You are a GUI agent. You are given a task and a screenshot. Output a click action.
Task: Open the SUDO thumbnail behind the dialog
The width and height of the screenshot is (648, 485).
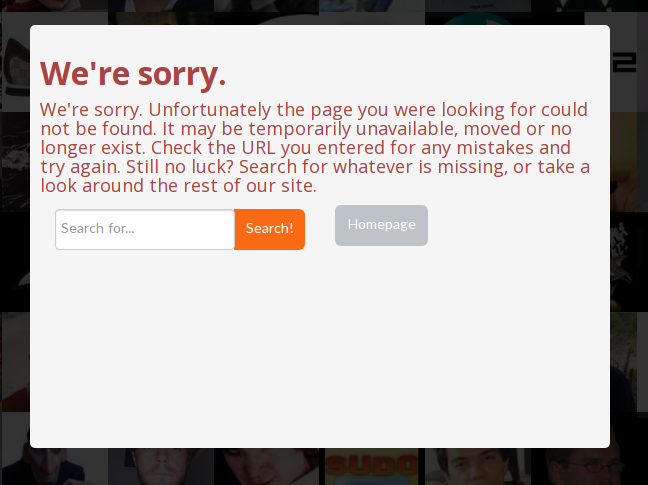(x=372, y=466)
